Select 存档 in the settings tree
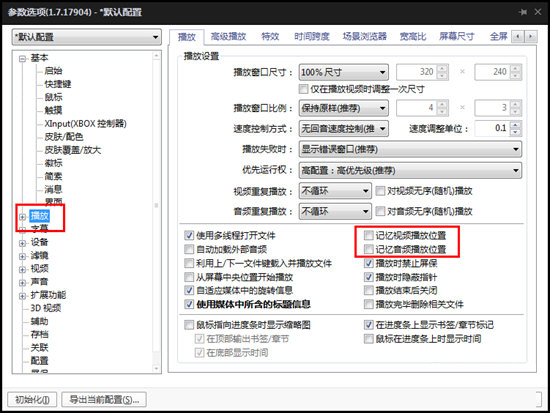 39,334
